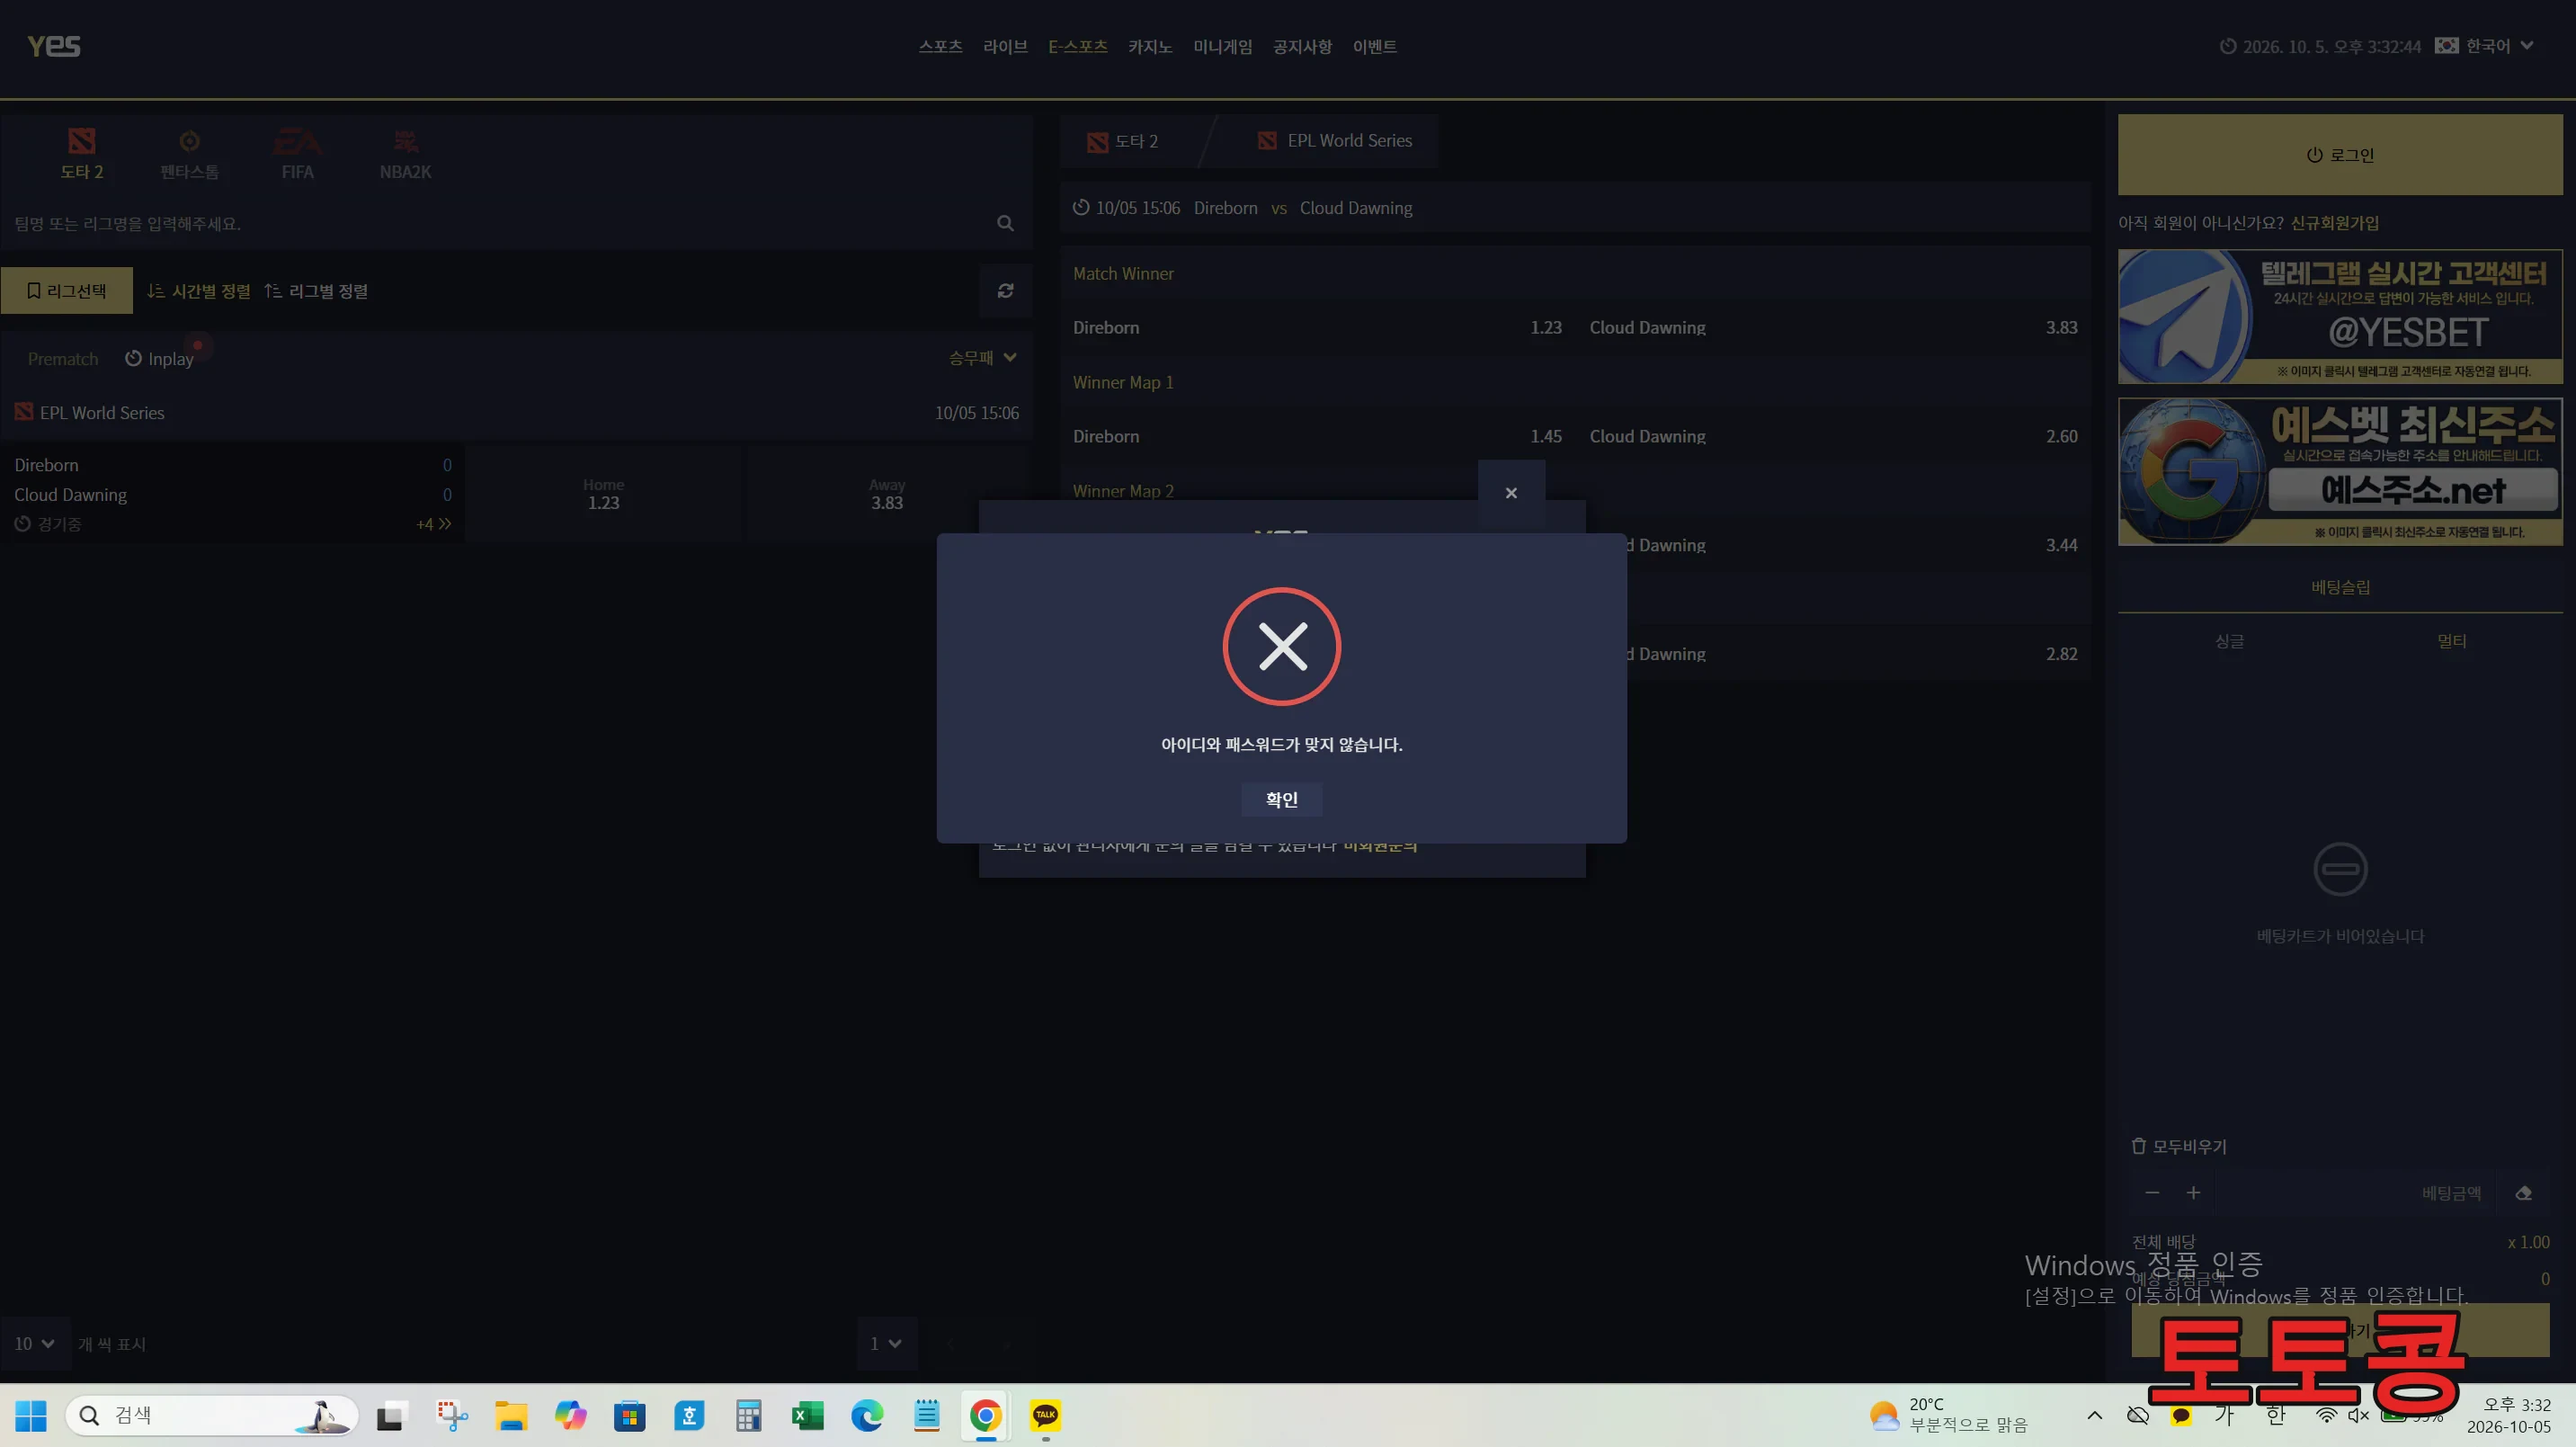Sort matches by 리그별 정렬

click(x=316, y=291)
